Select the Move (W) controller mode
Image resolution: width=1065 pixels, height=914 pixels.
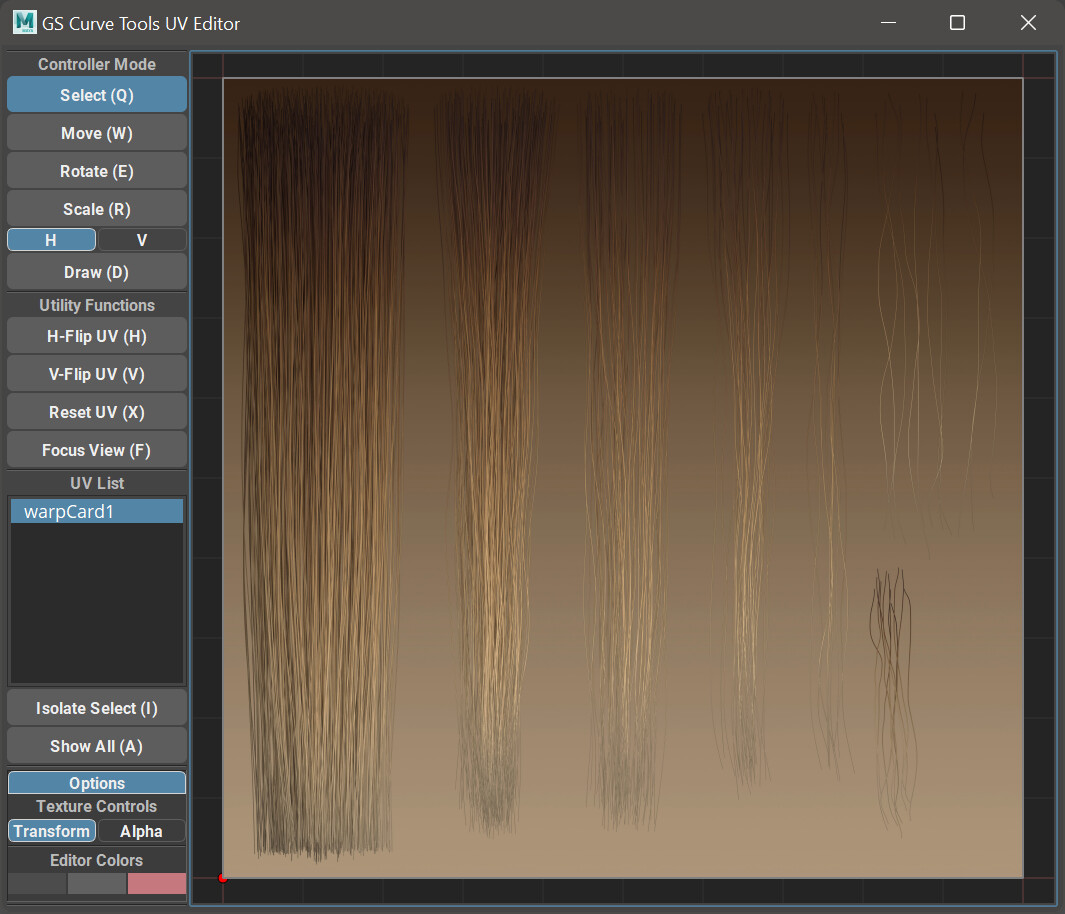96,132
